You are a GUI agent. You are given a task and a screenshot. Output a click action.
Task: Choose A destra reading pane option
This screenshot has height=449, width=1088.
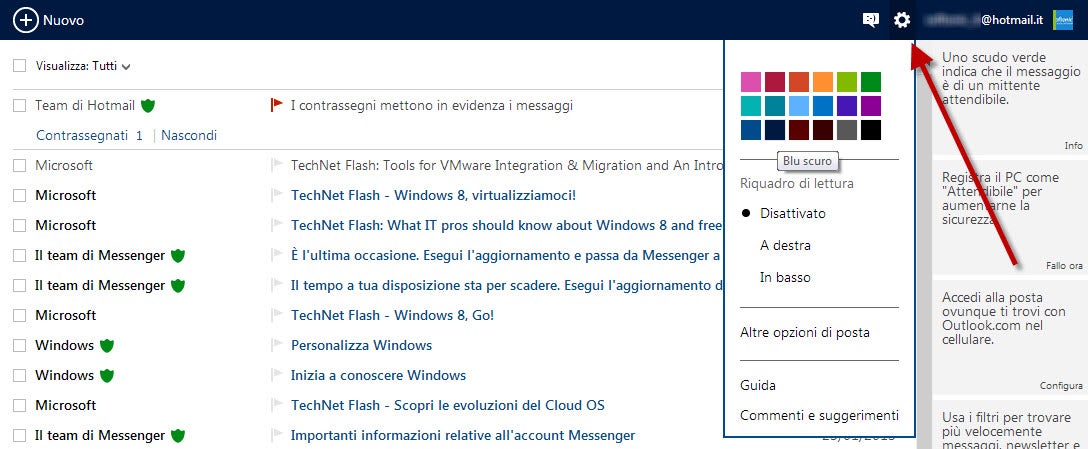(x=785, y=245)
